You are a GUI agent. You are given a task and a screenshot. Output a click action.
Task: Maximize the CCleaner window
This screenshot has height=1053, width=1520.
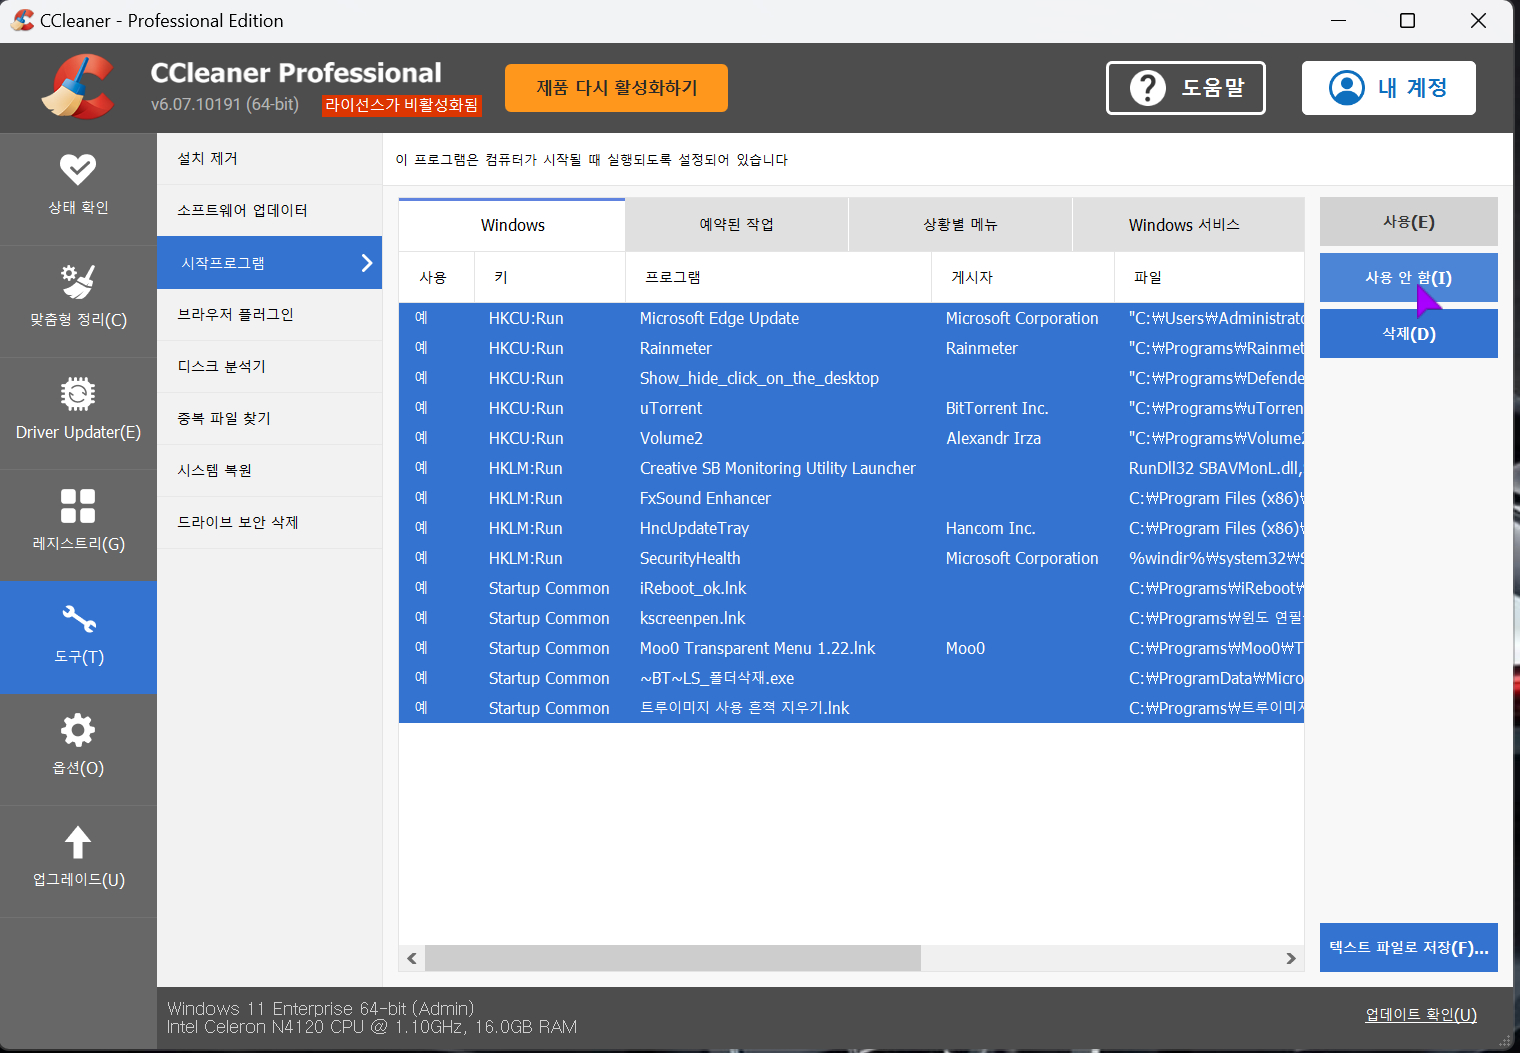click(x=1407, y=20)
